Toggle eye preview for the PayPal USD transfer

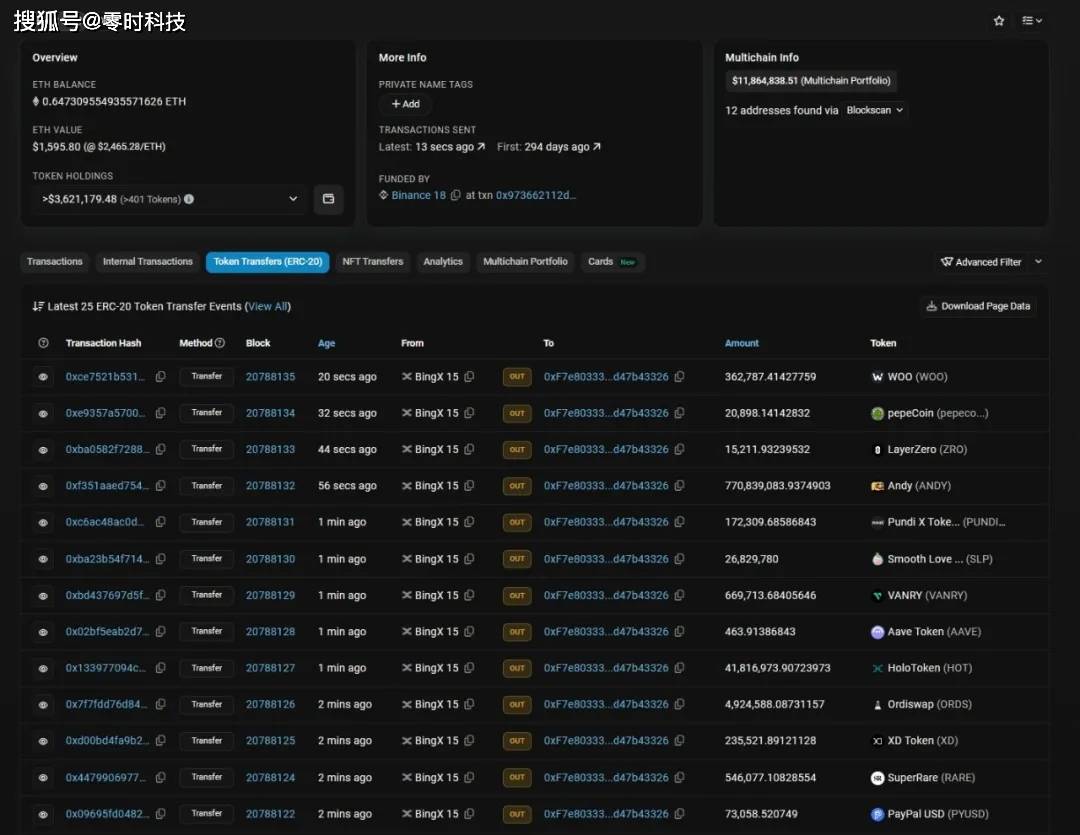pyautogui.click(x=43, y=814)
